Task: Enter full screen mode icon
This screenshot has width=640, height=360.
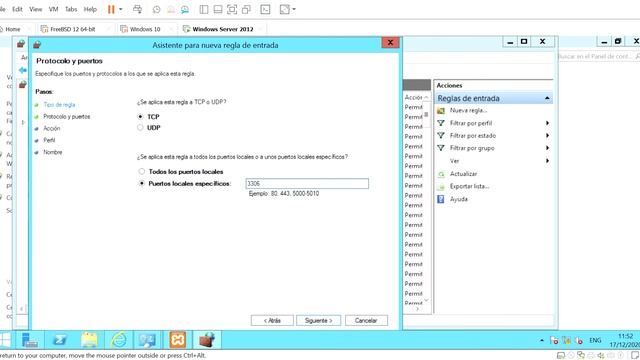Action: [x=232, y=9]
